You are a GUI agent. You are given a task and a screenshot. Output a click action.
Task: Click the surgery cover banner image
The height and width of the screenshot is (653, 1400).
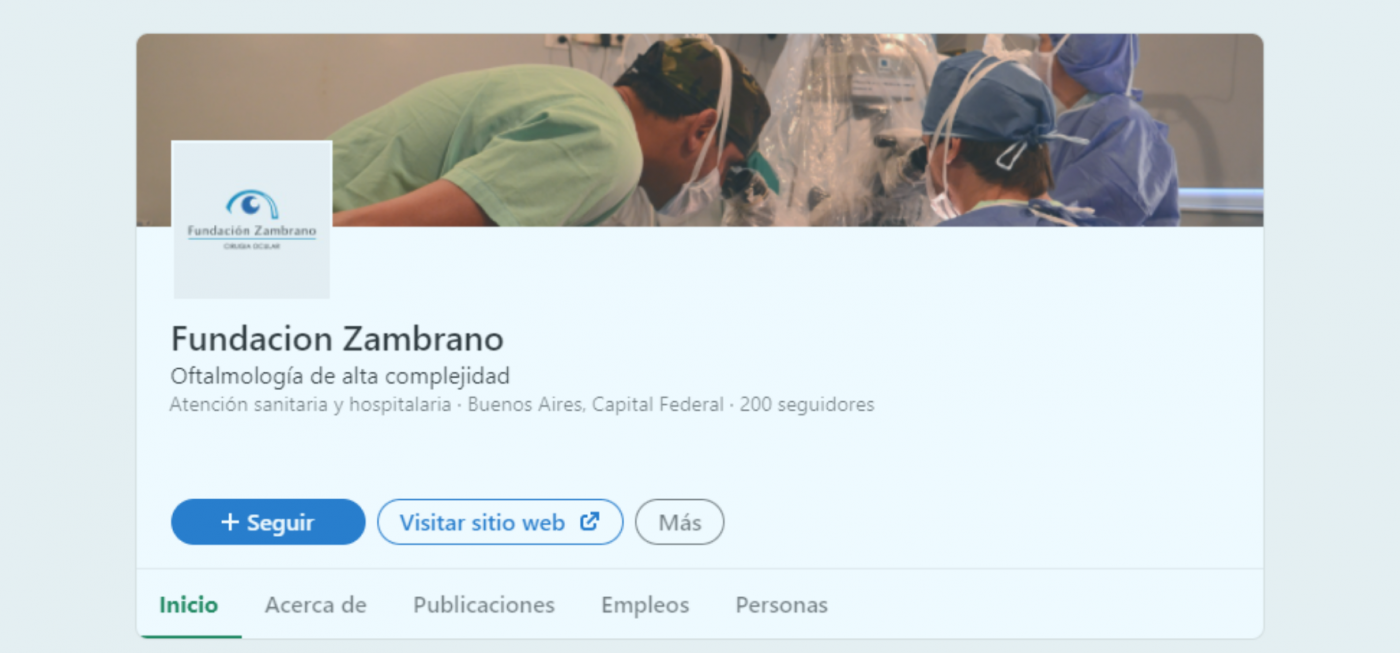[x=700, y=130]
